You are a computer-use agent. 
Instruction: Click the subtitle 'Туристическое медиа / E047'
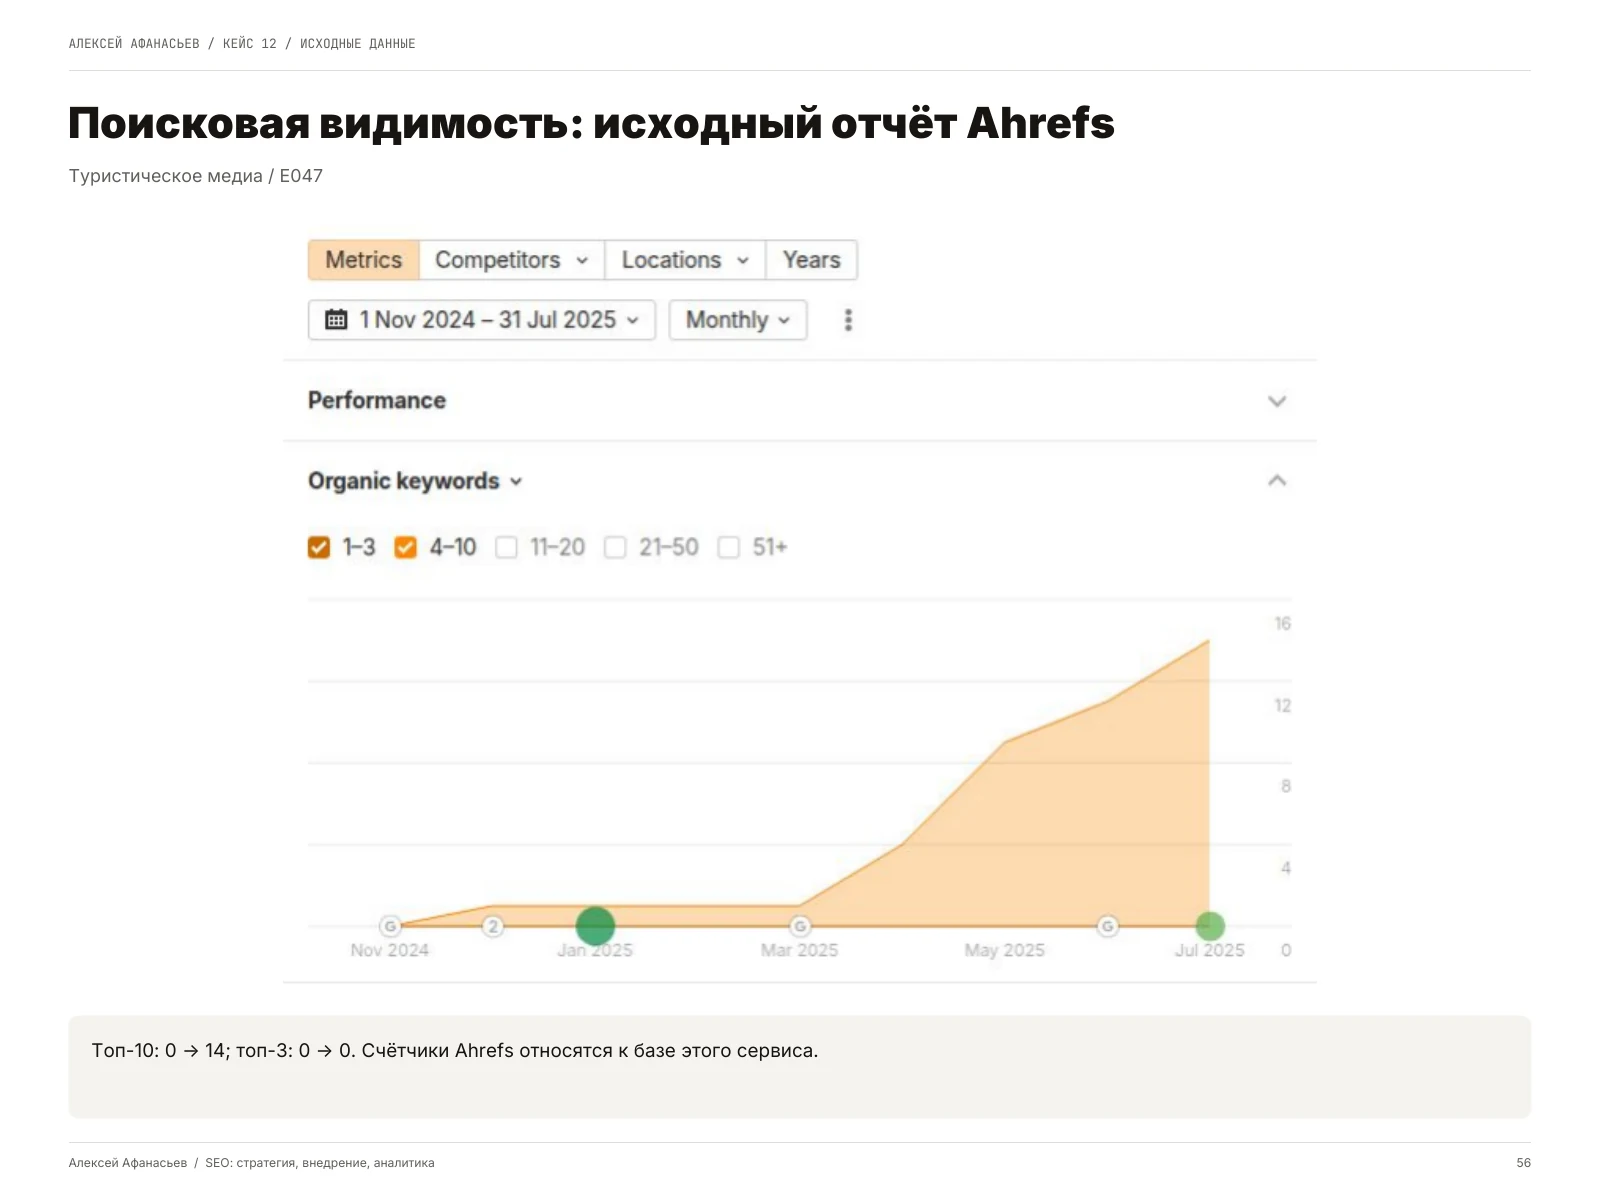[196, 176]
